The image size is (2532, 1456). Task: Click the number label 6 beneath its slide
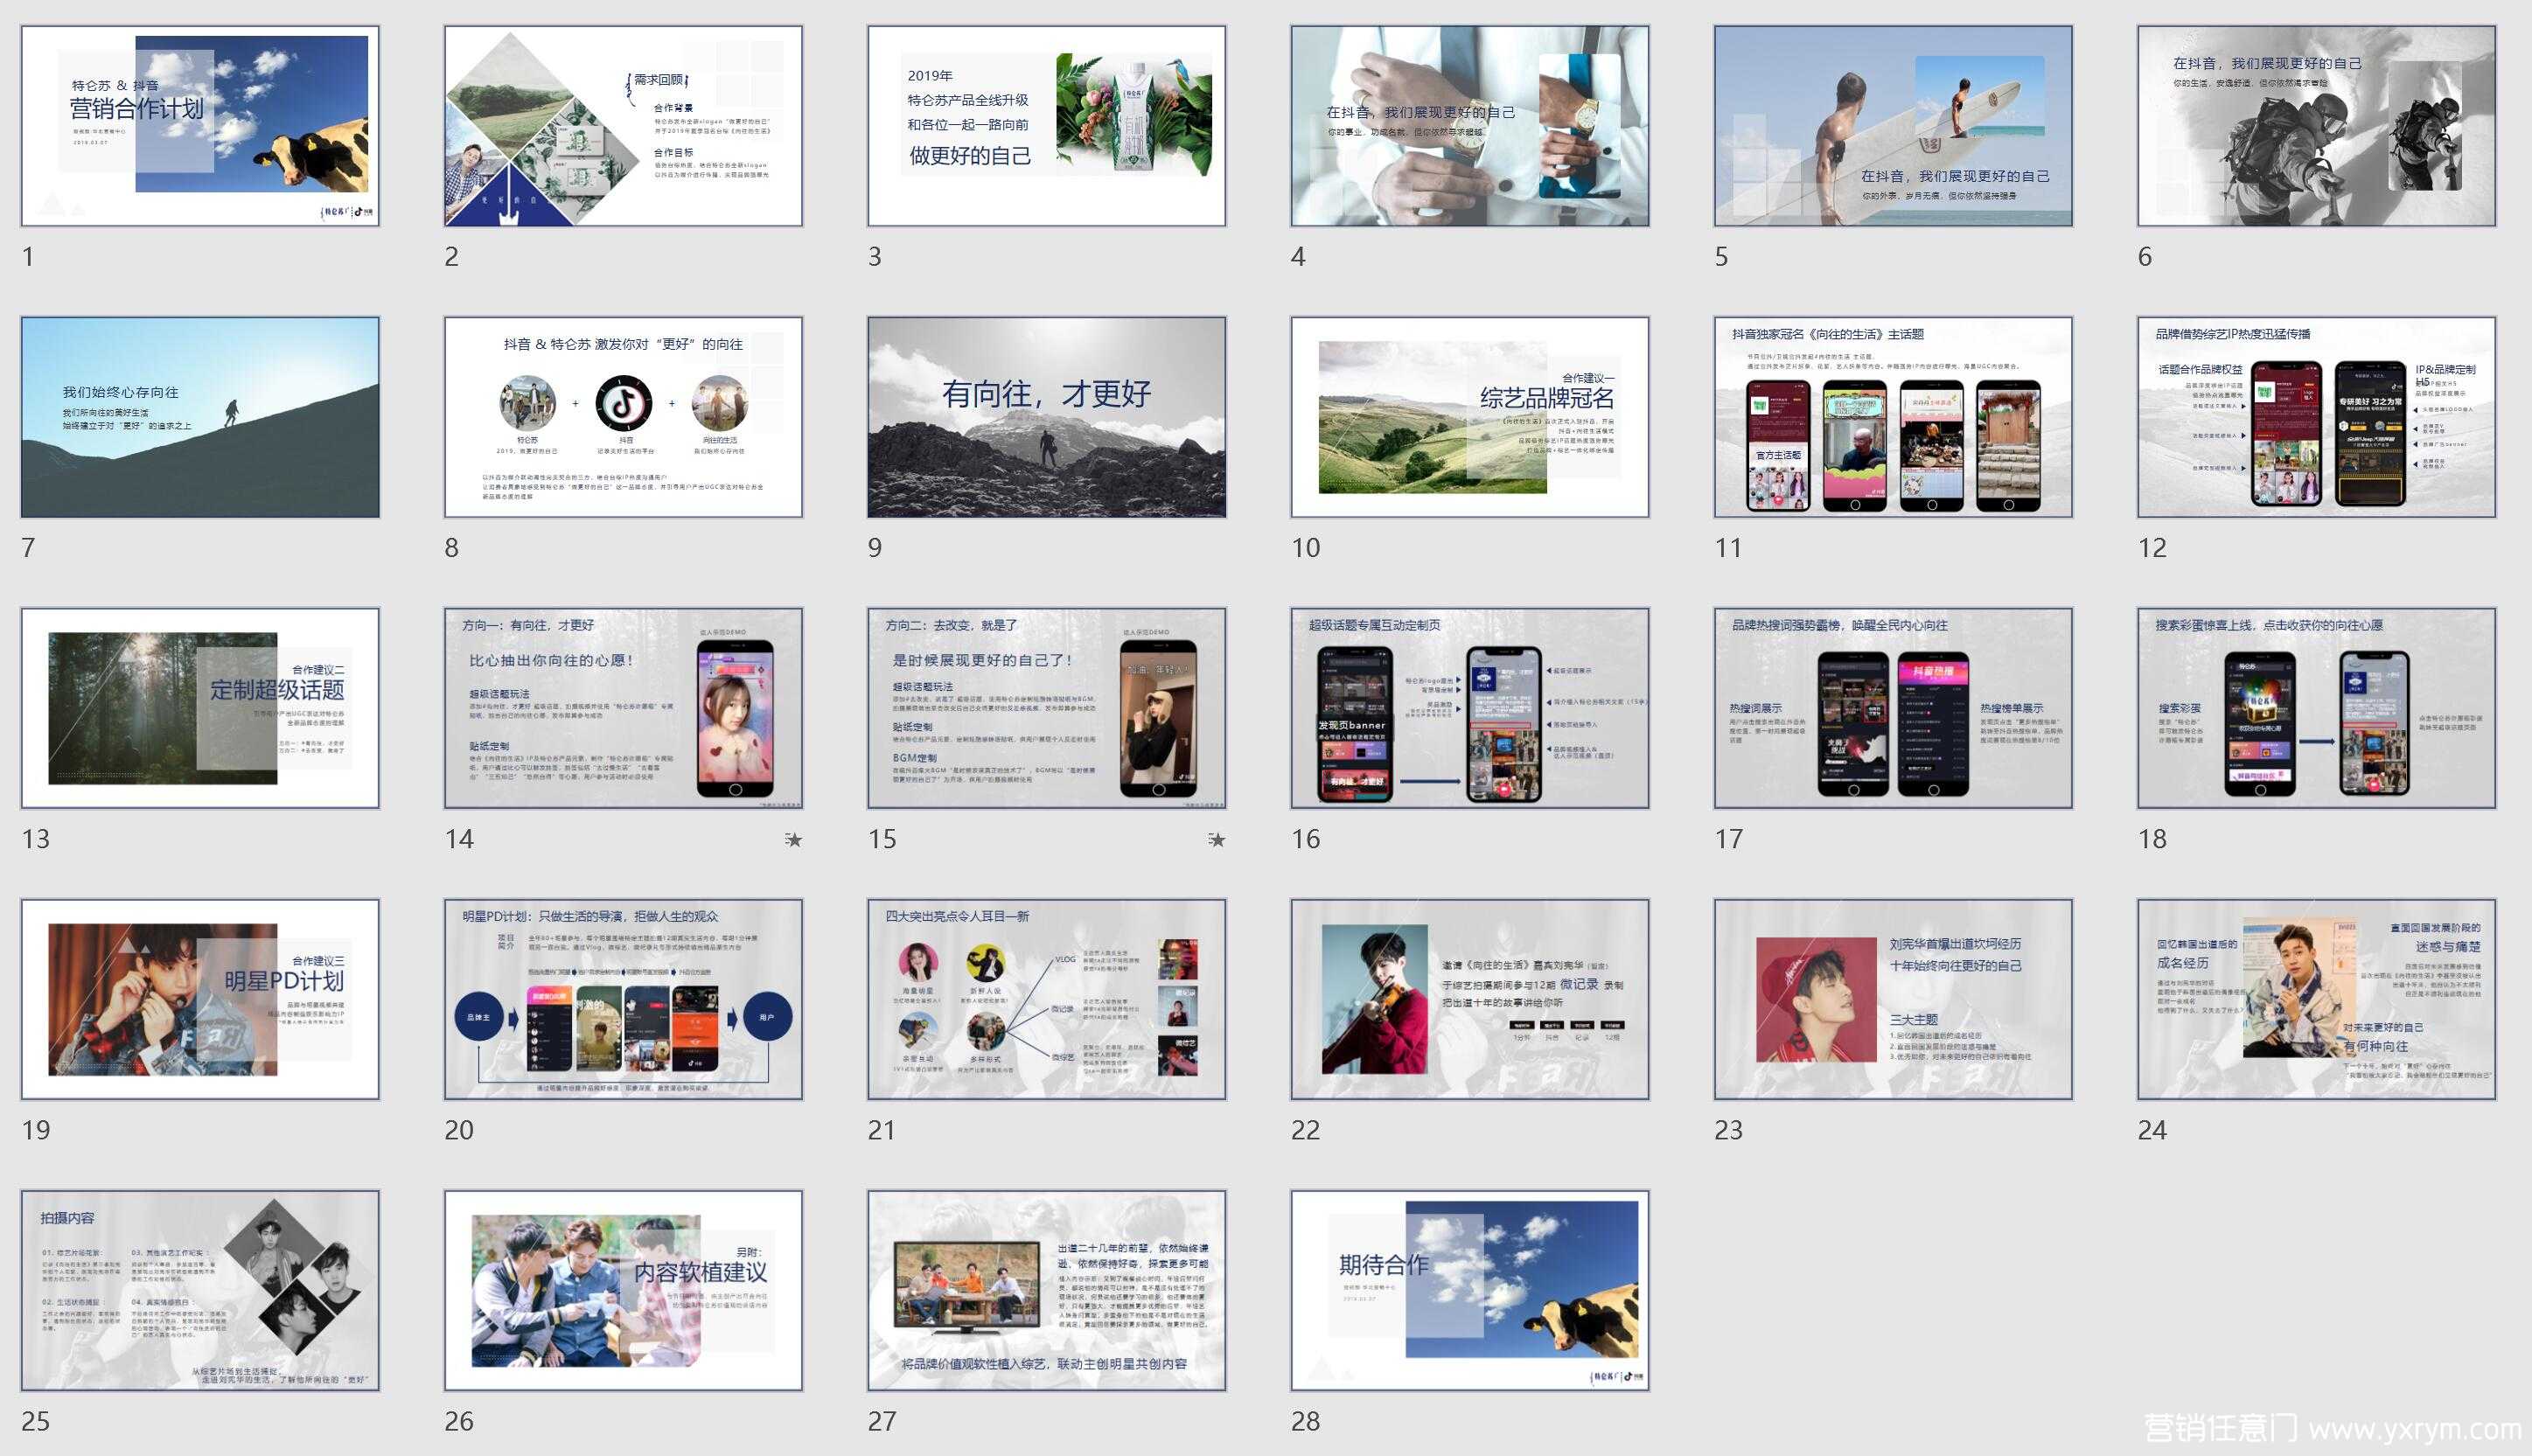(x=2145, y=257)
